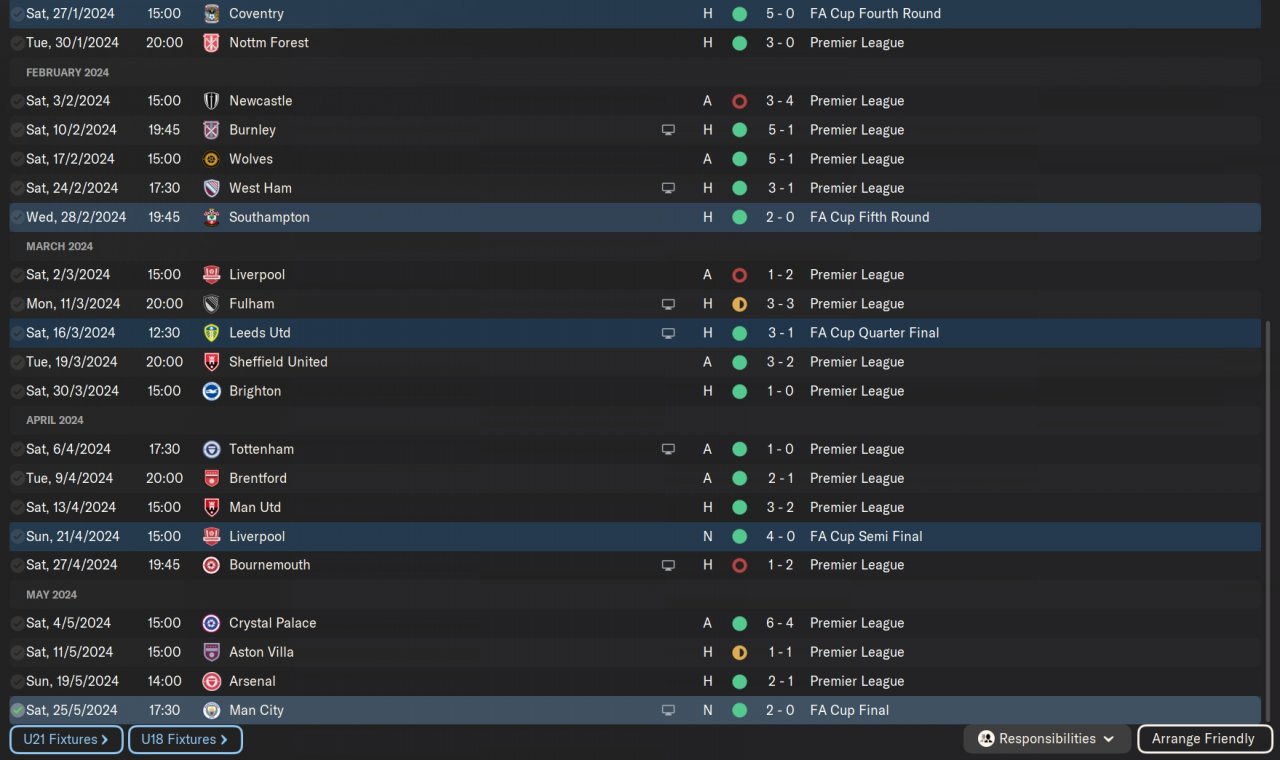Click the TV icon on the FA Cup Final row
Viewport: 1280px width, 760px height.
[668, 710]
